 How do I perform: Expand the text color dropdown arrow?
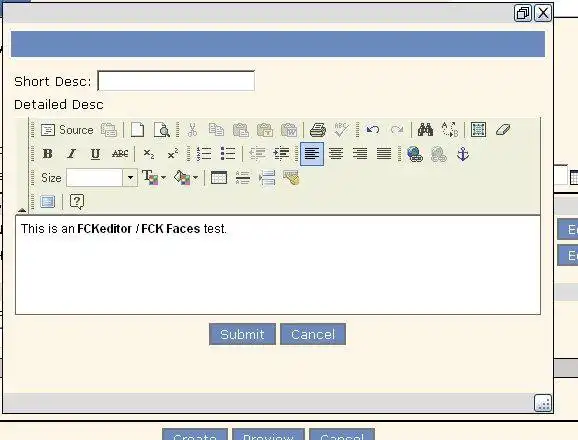point(163,178)
